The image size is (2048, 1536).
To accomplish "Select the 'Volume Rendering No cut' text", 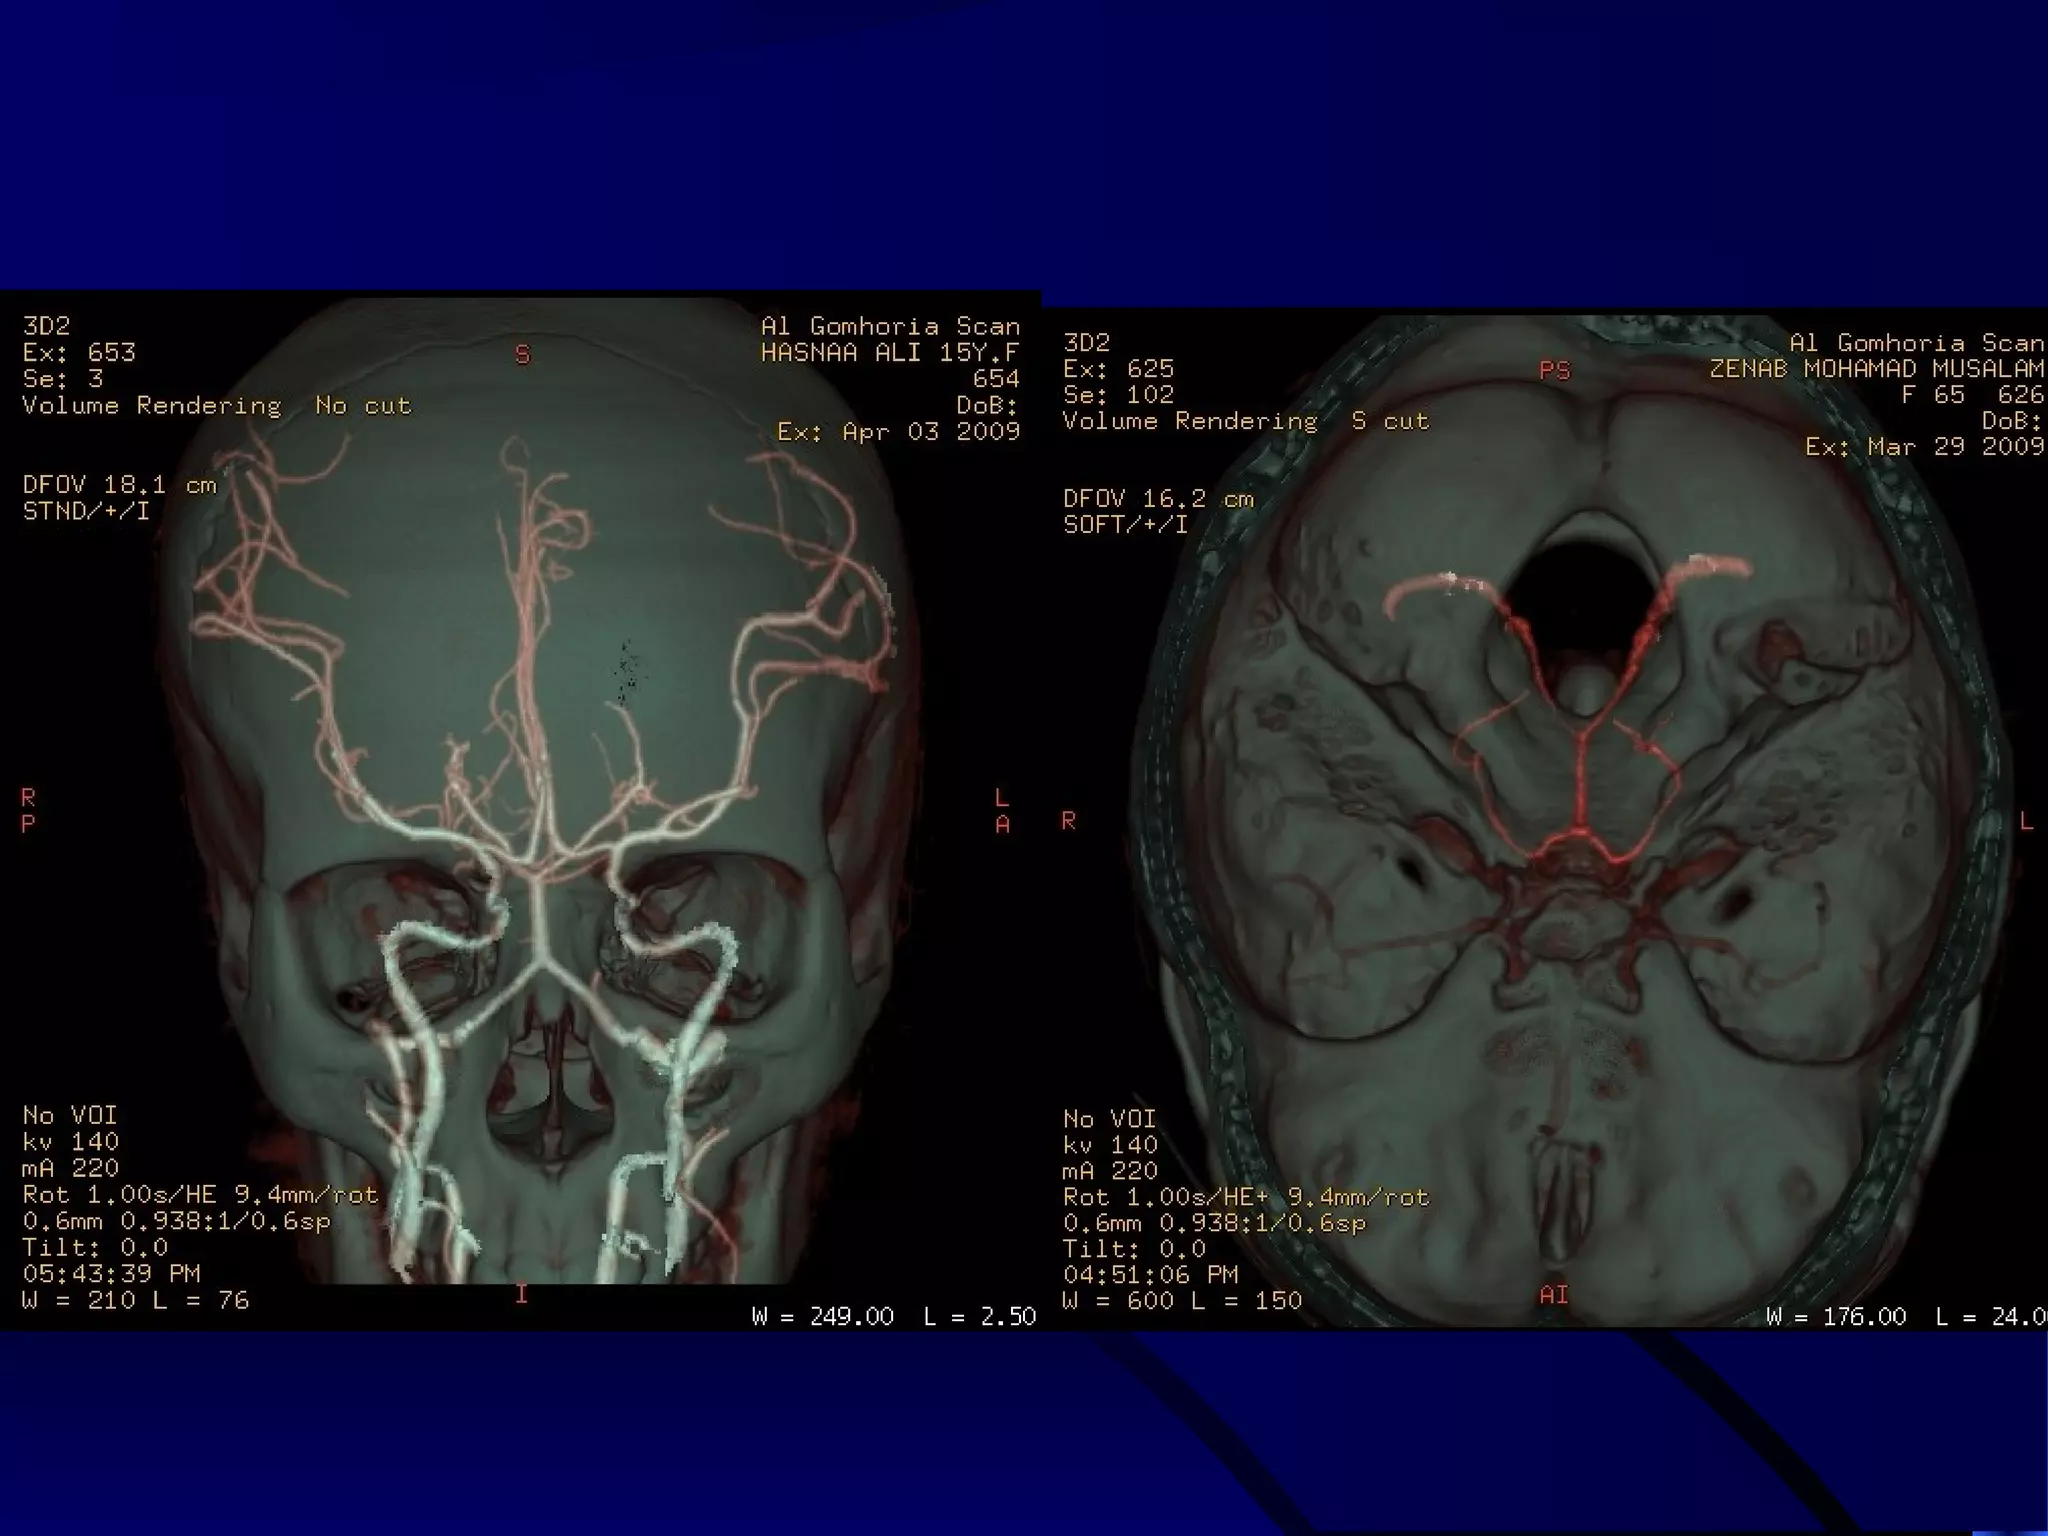I will tap(216, 405).
